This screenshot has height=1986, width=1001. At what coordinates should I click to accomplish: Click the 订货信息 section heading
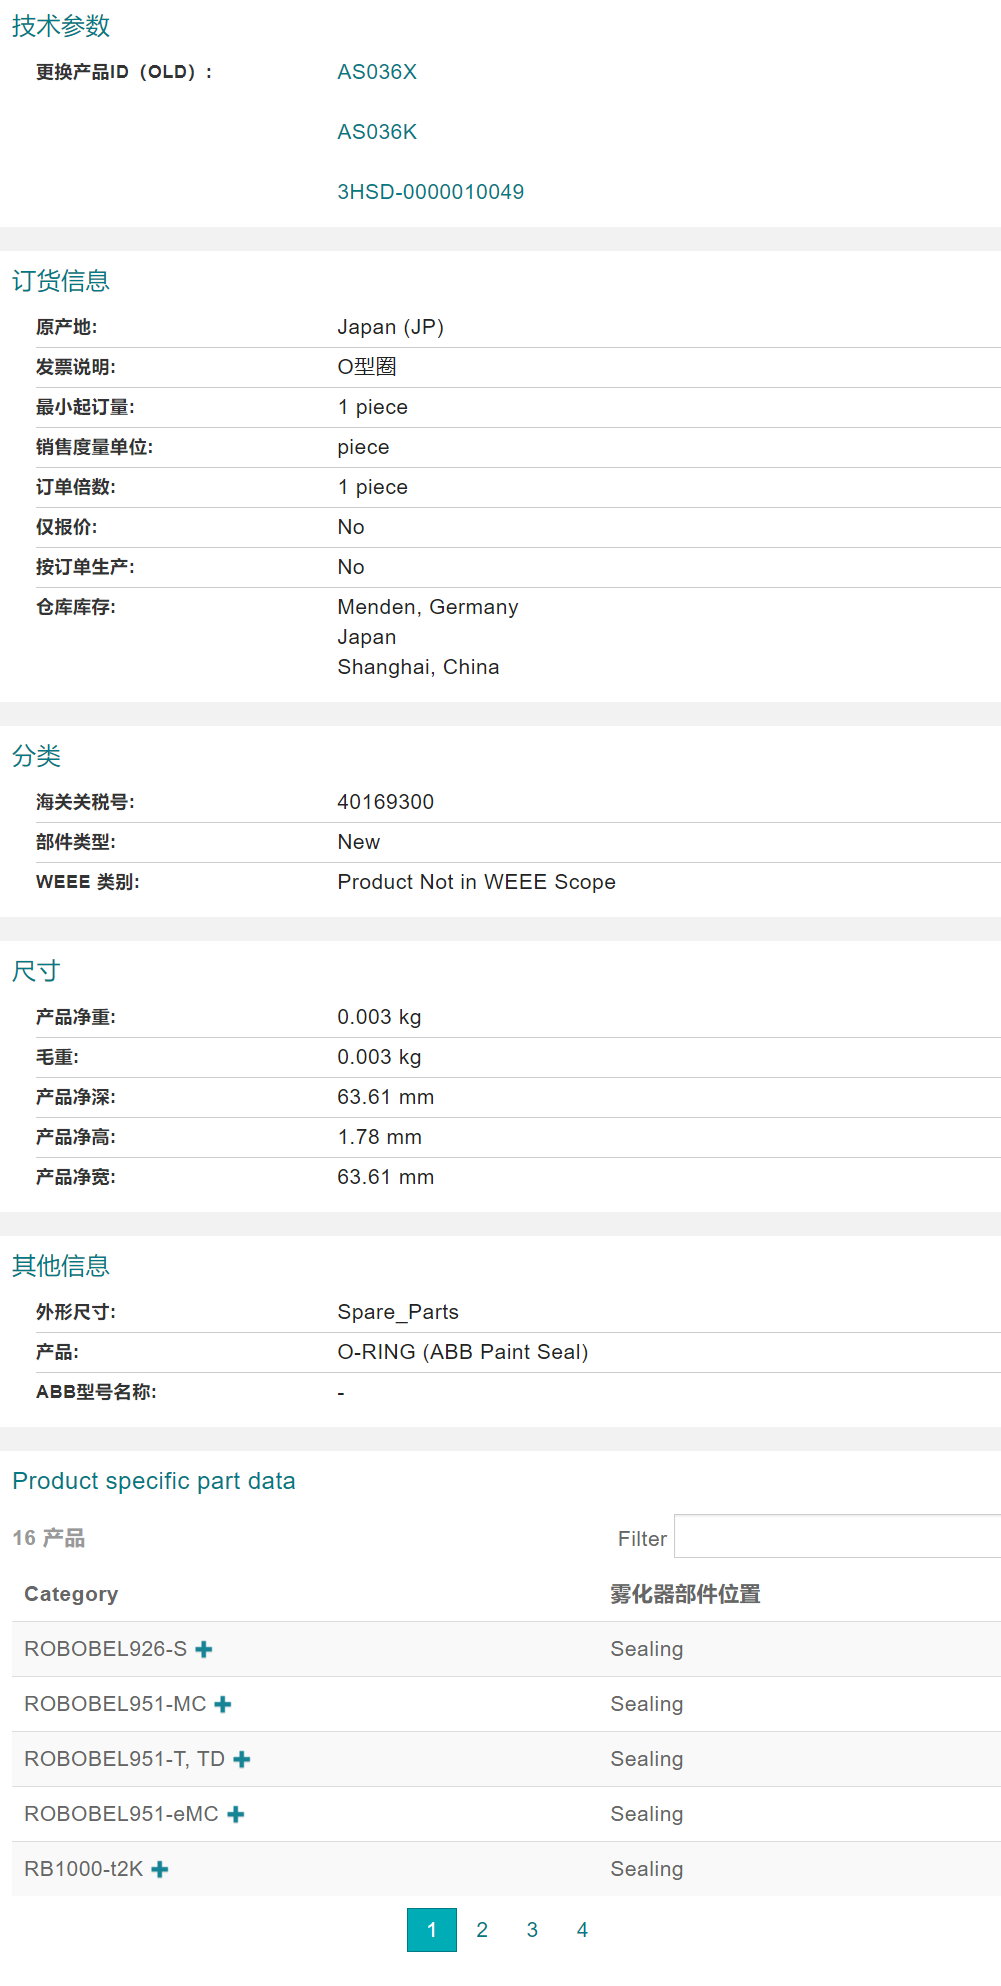point(61,281)
